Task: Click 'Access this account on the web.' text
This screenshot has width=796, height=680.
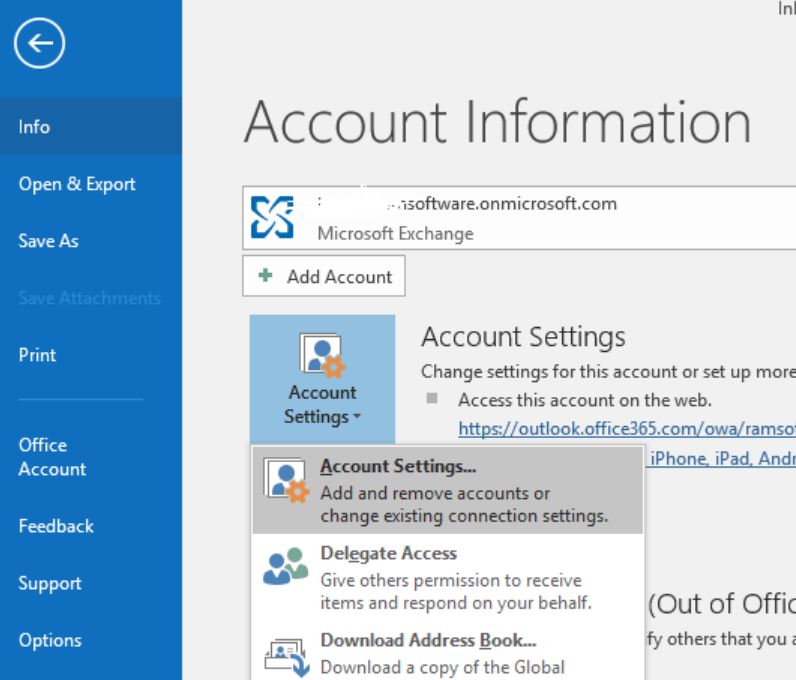Action: pos(585,400)
